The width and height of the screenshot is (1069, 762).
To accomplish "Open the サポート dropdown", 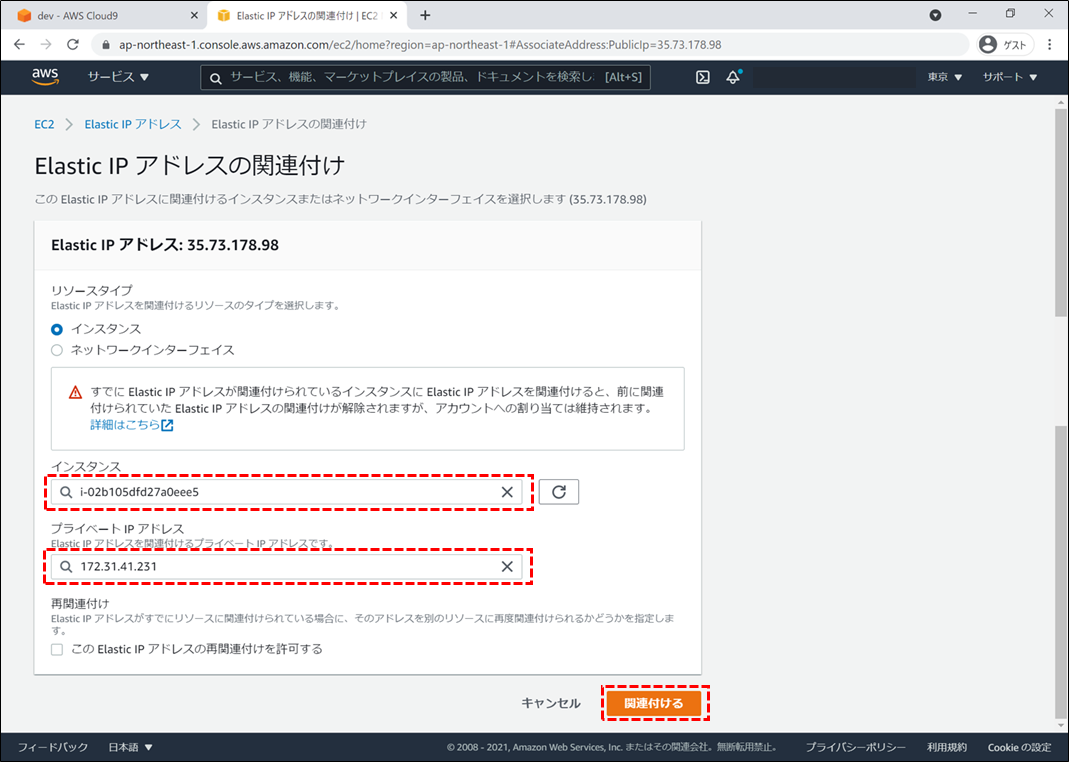I will (1008, 76).
